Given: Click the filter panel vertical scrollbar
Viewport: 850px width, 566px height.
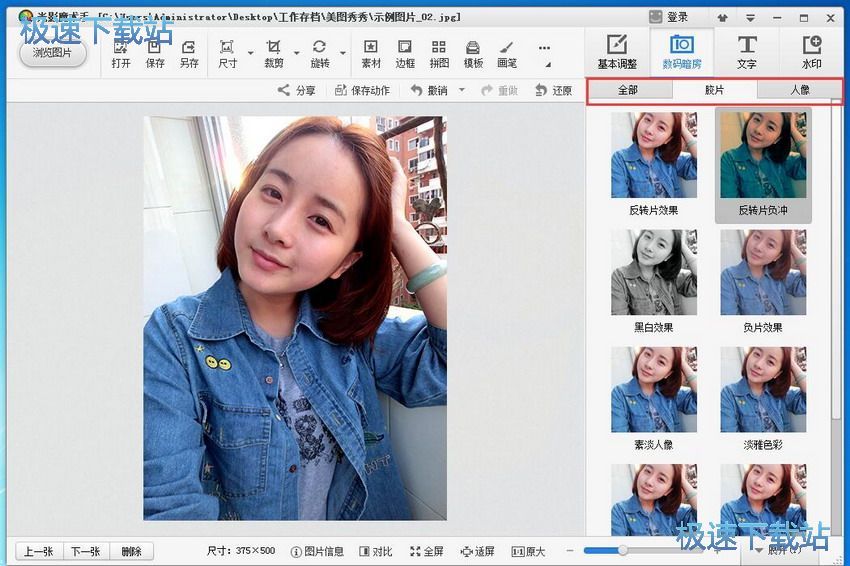Looking at the screenshot, I should [837, 260].
